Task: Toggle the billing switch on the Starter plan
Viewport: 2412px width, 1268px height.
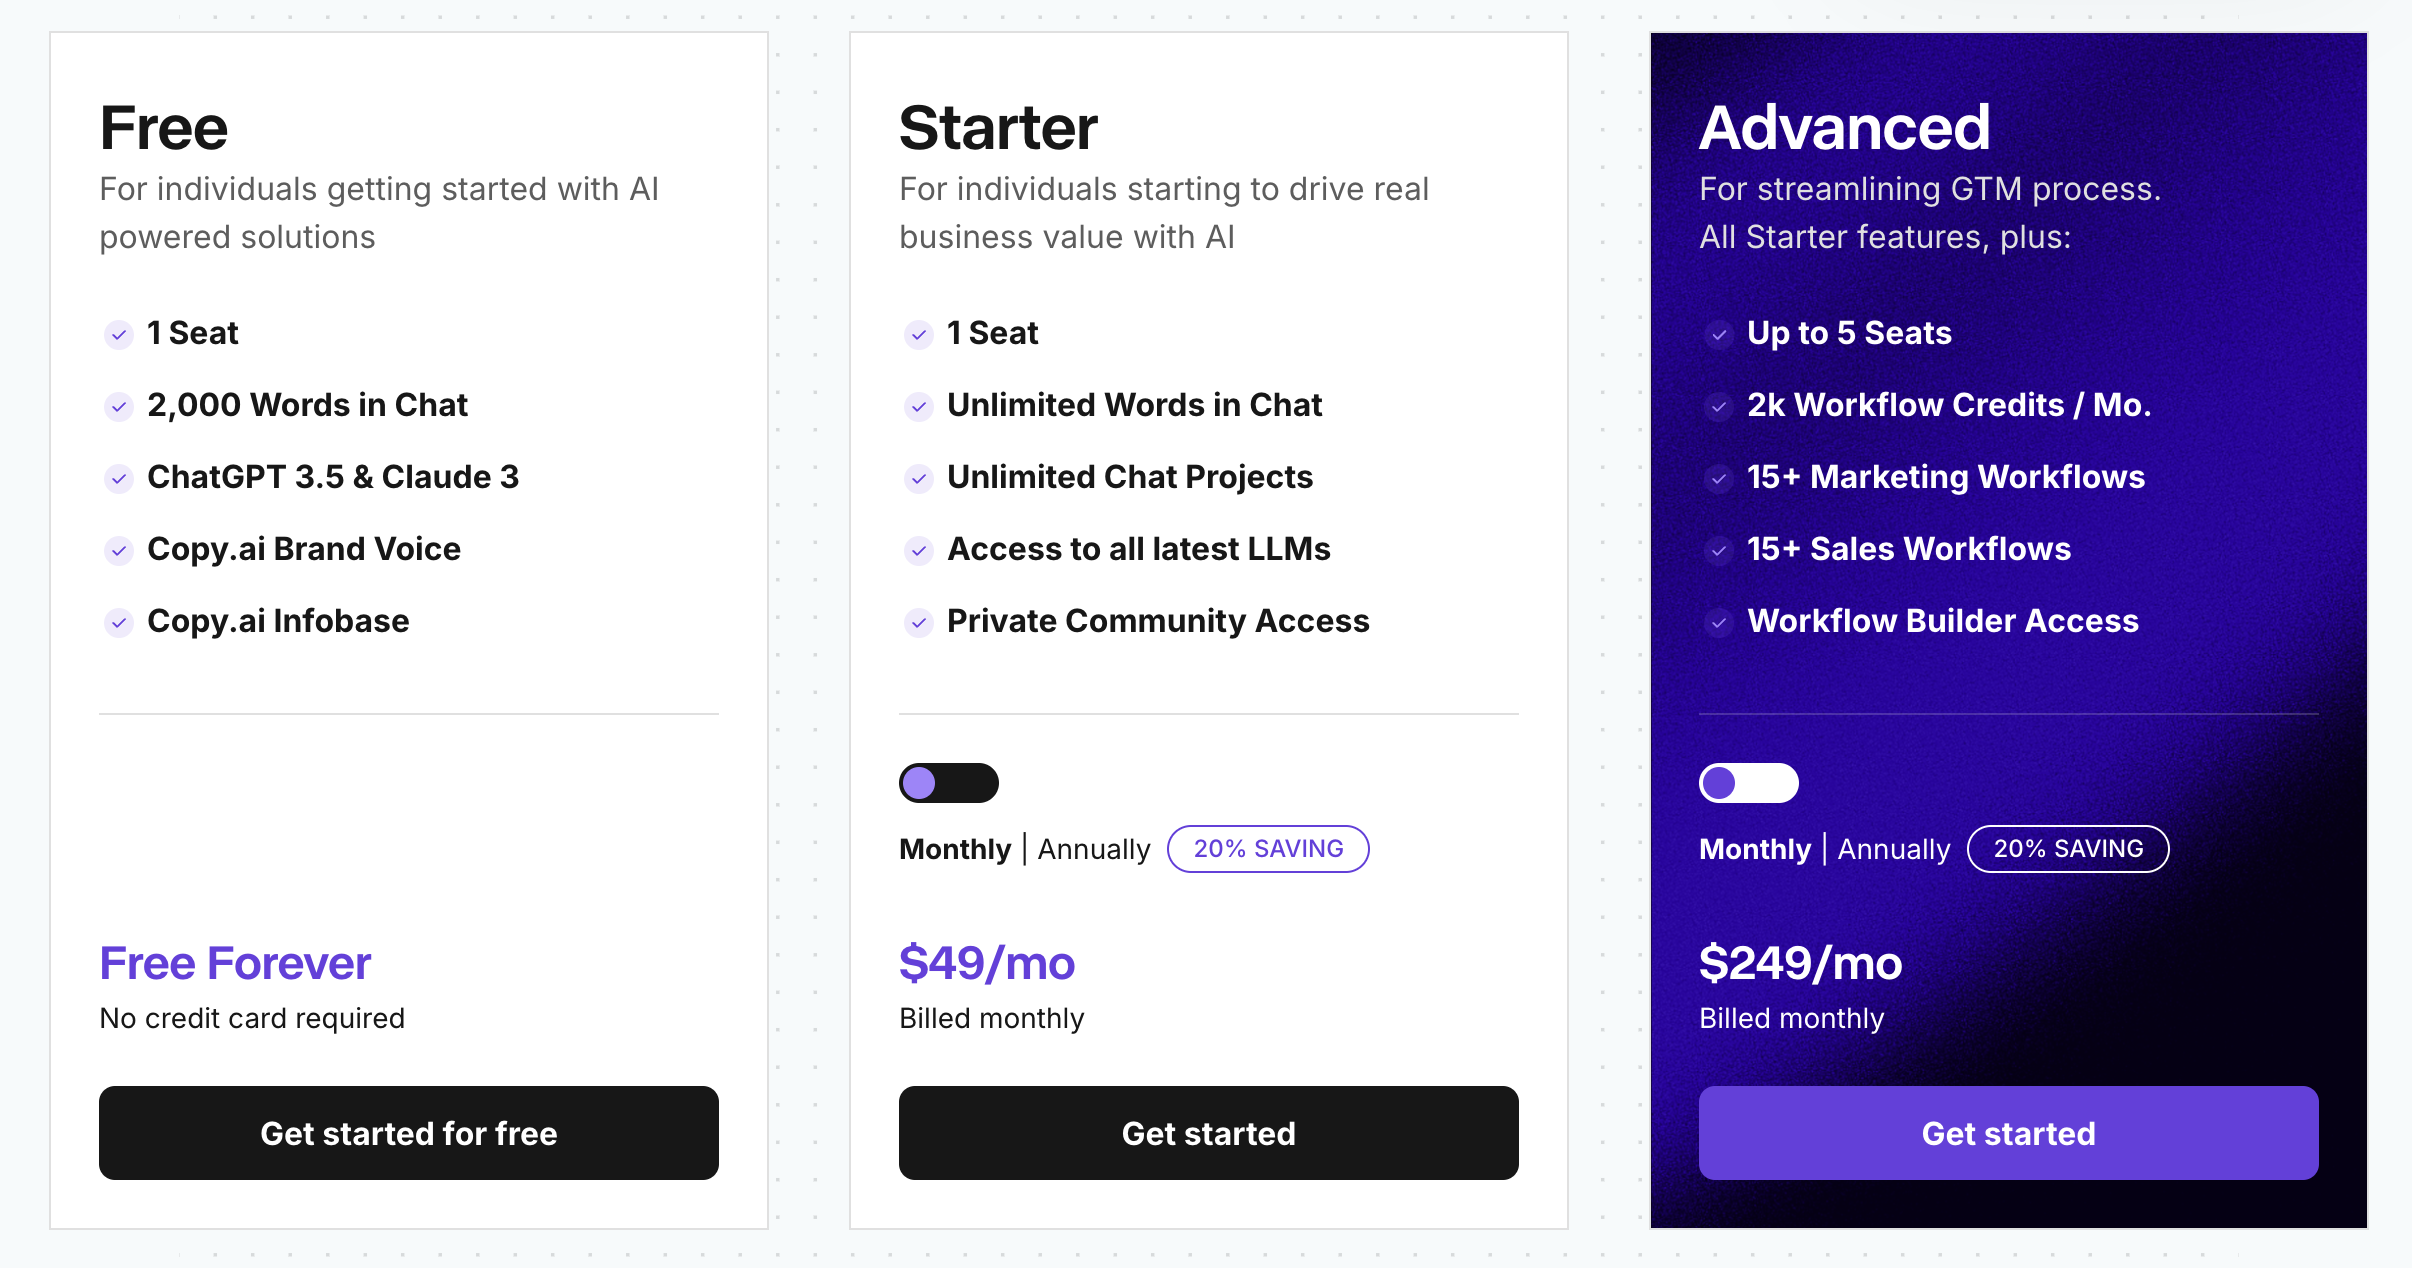Action: (948, 783)
